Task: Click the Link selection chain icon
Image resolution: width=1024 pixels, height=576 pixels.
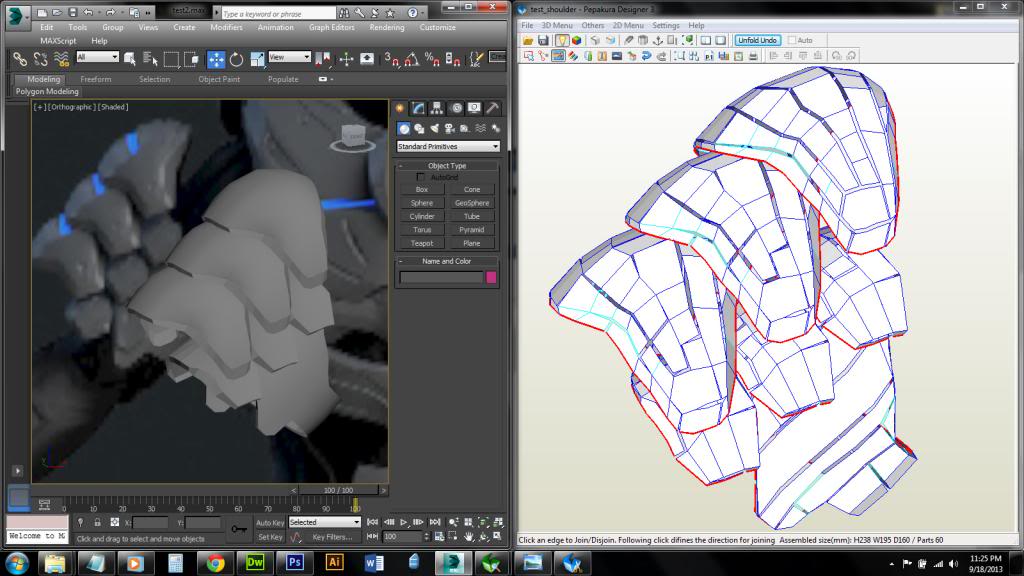Action: [19, 59]
